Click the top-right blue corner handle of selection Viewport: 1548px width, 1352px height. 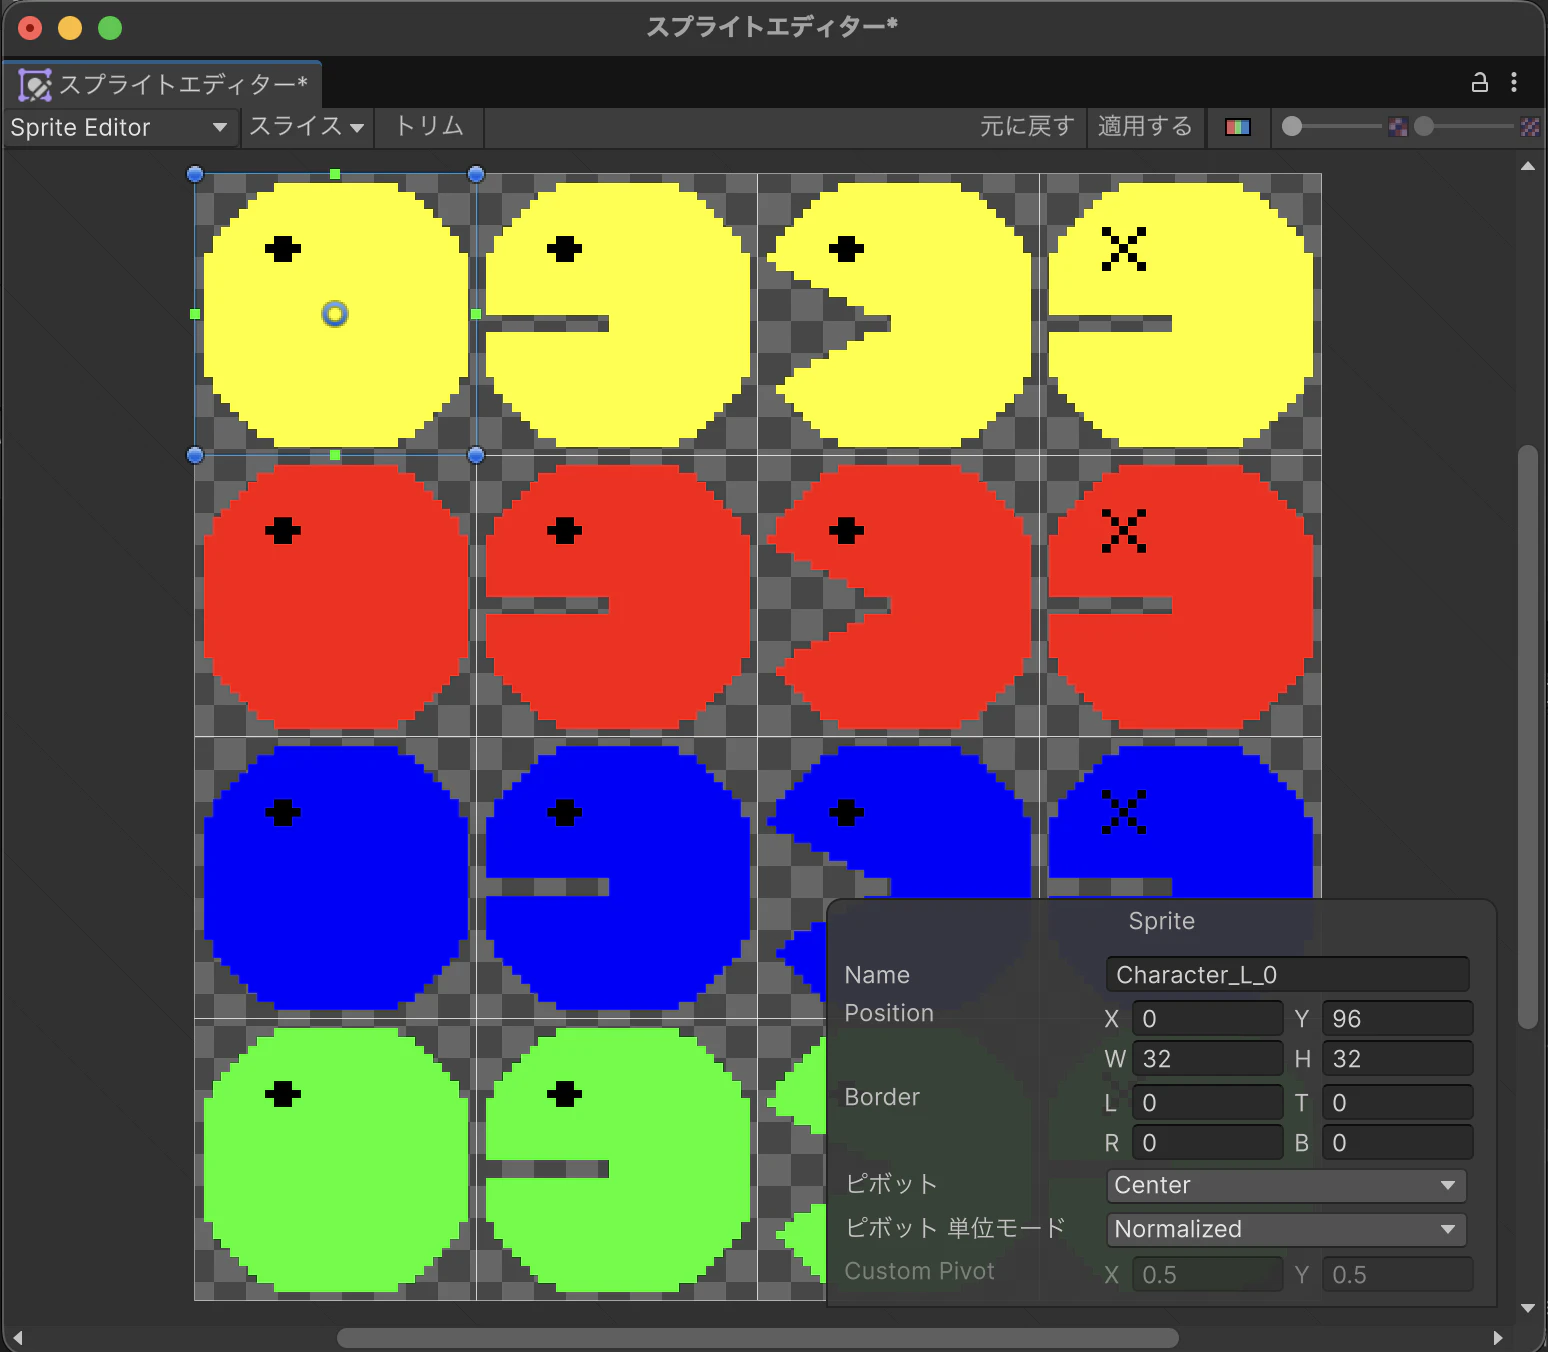(476, 175)
